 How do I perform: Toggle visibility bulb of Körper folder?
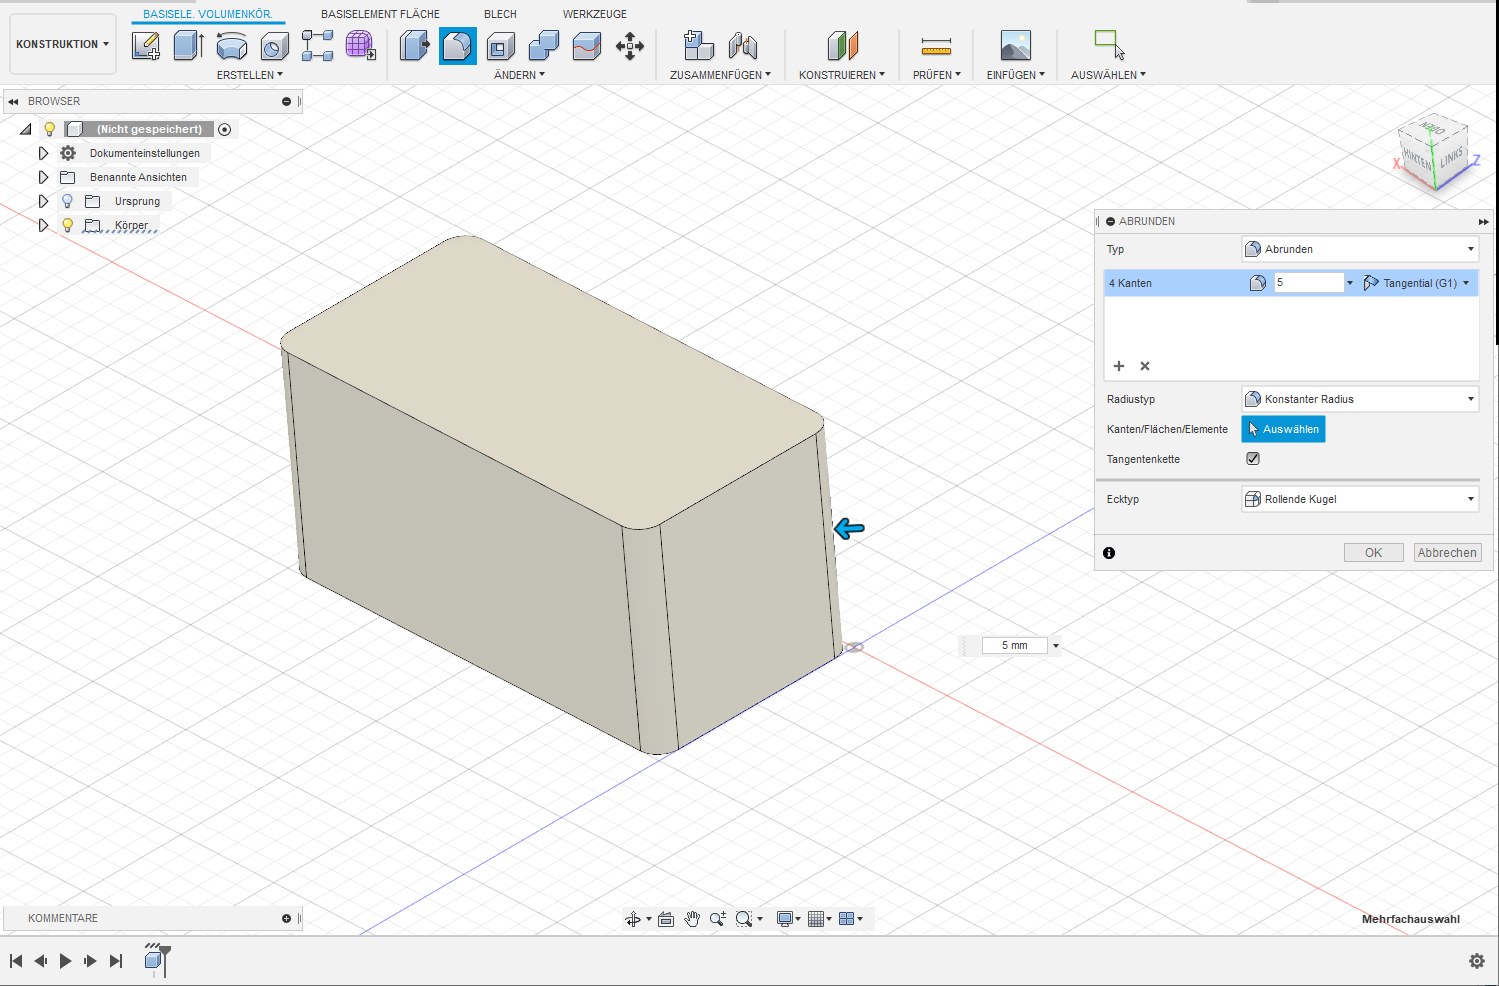click(68, 225)
